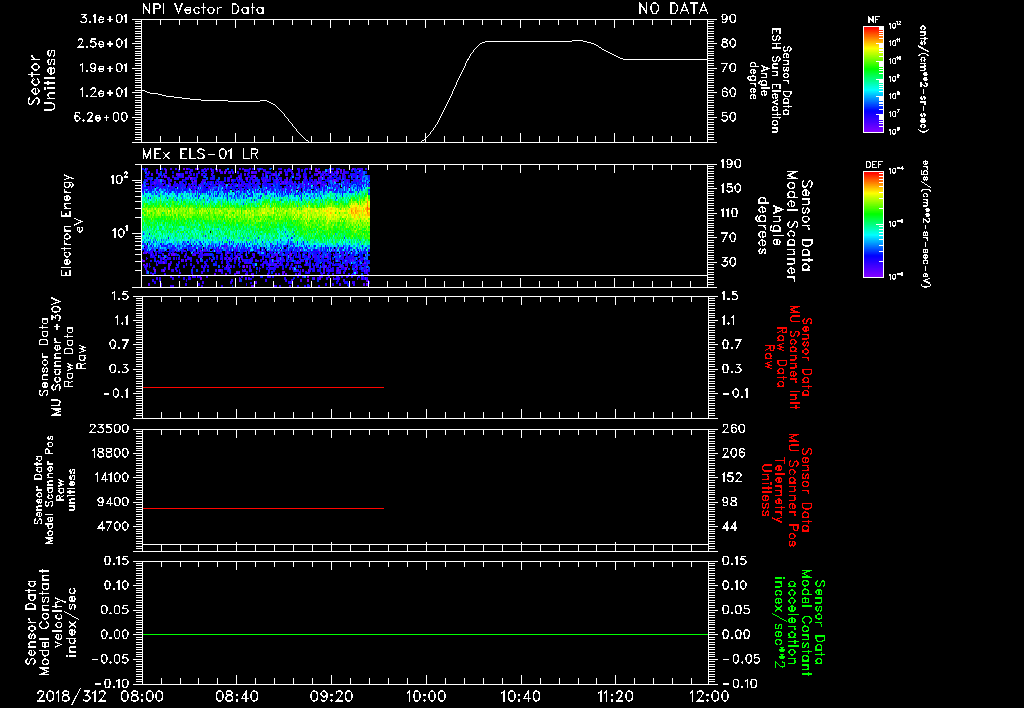Click the red Model Scanner Pos line
The image size is (1024, 708).
pos(263,508)
